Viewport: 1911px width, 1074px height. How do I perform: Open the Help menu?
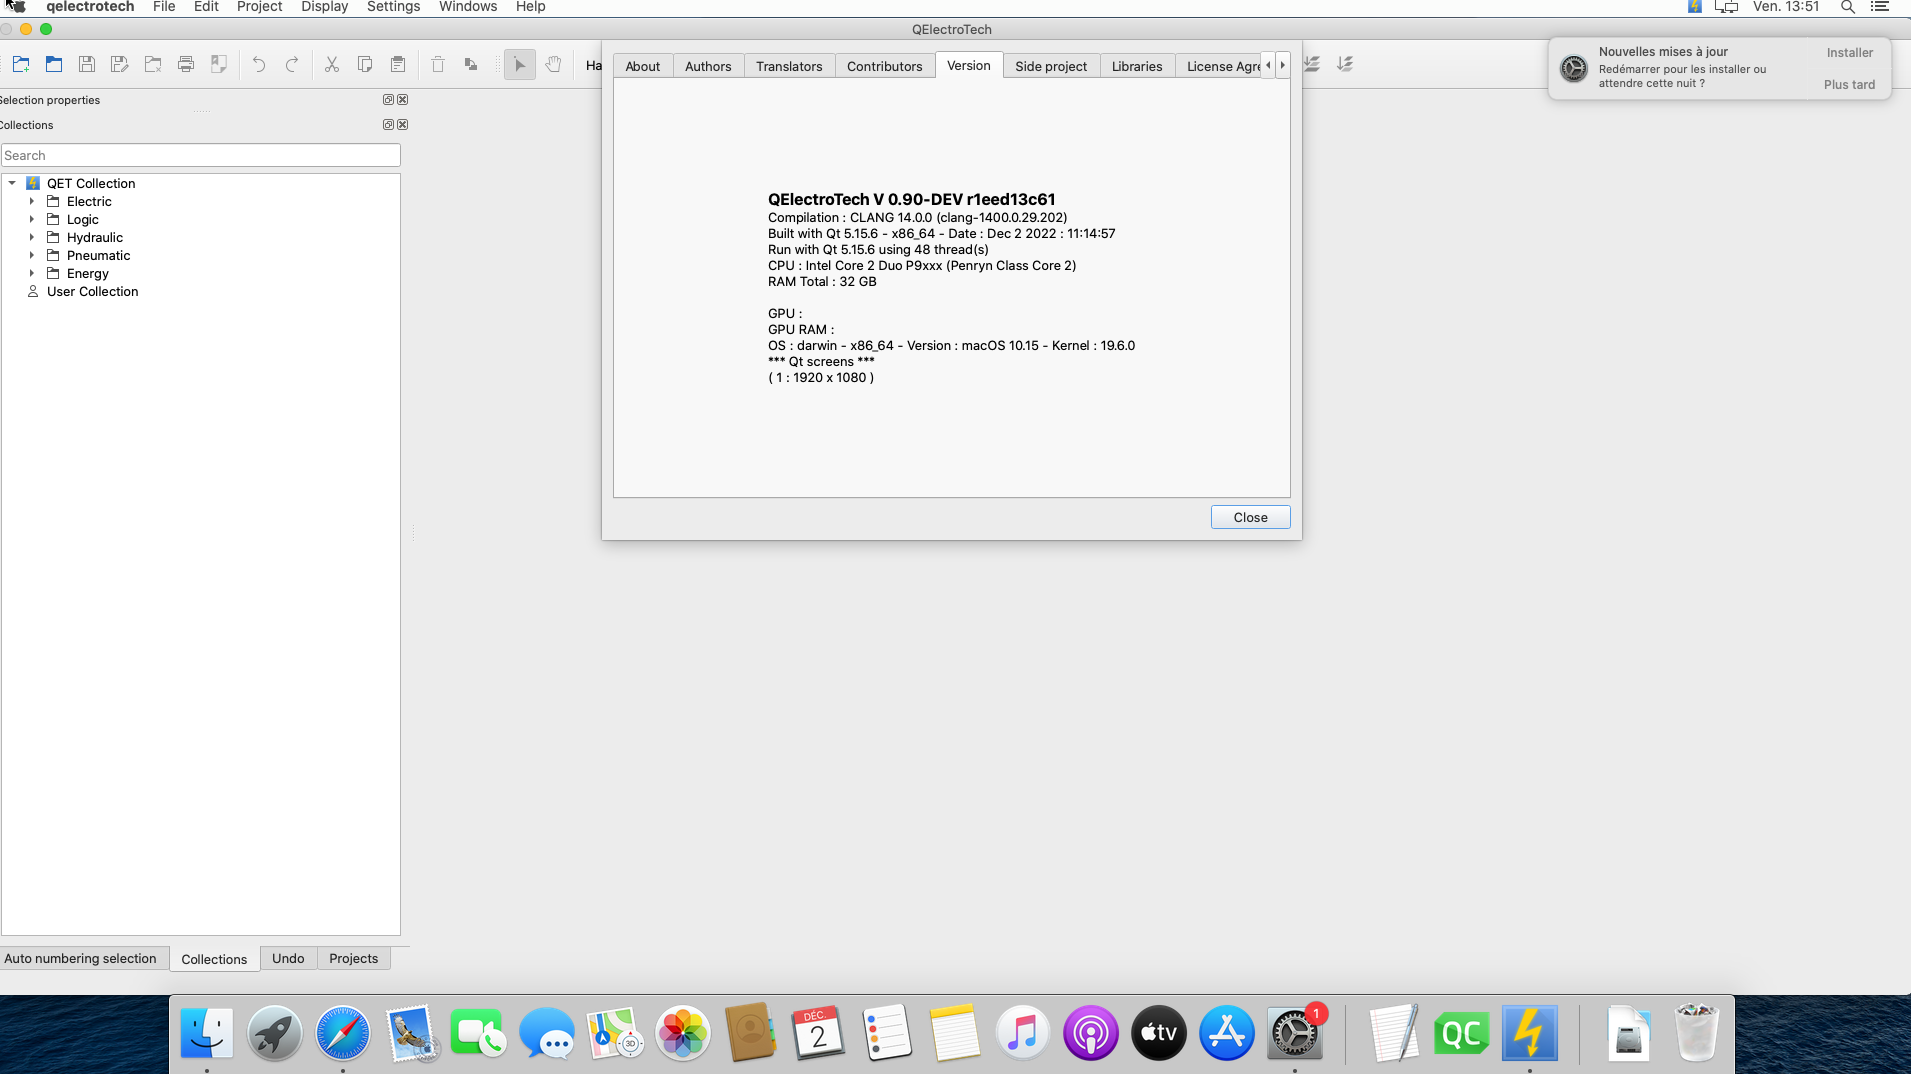530,7
